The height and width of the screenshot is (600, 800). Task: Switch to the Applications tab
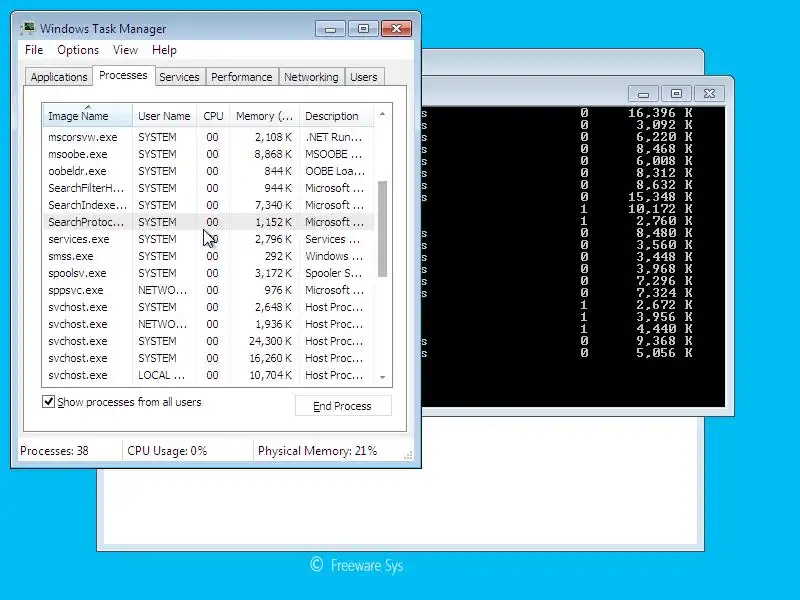pos(59,77)
